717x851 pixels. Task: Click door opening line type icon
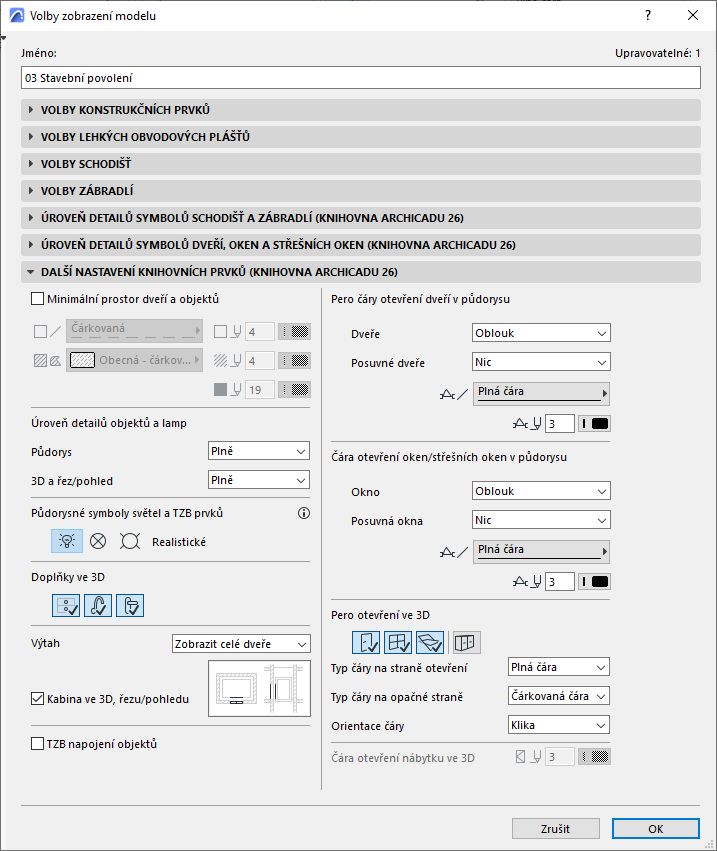click(454, 395)
